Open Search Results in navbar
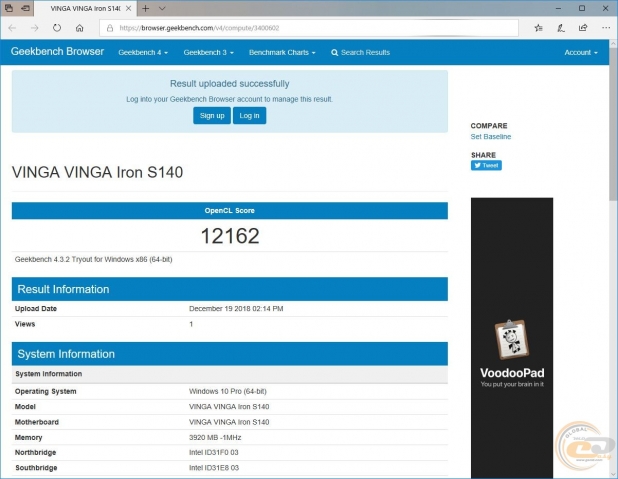 [x=361, y=52]
